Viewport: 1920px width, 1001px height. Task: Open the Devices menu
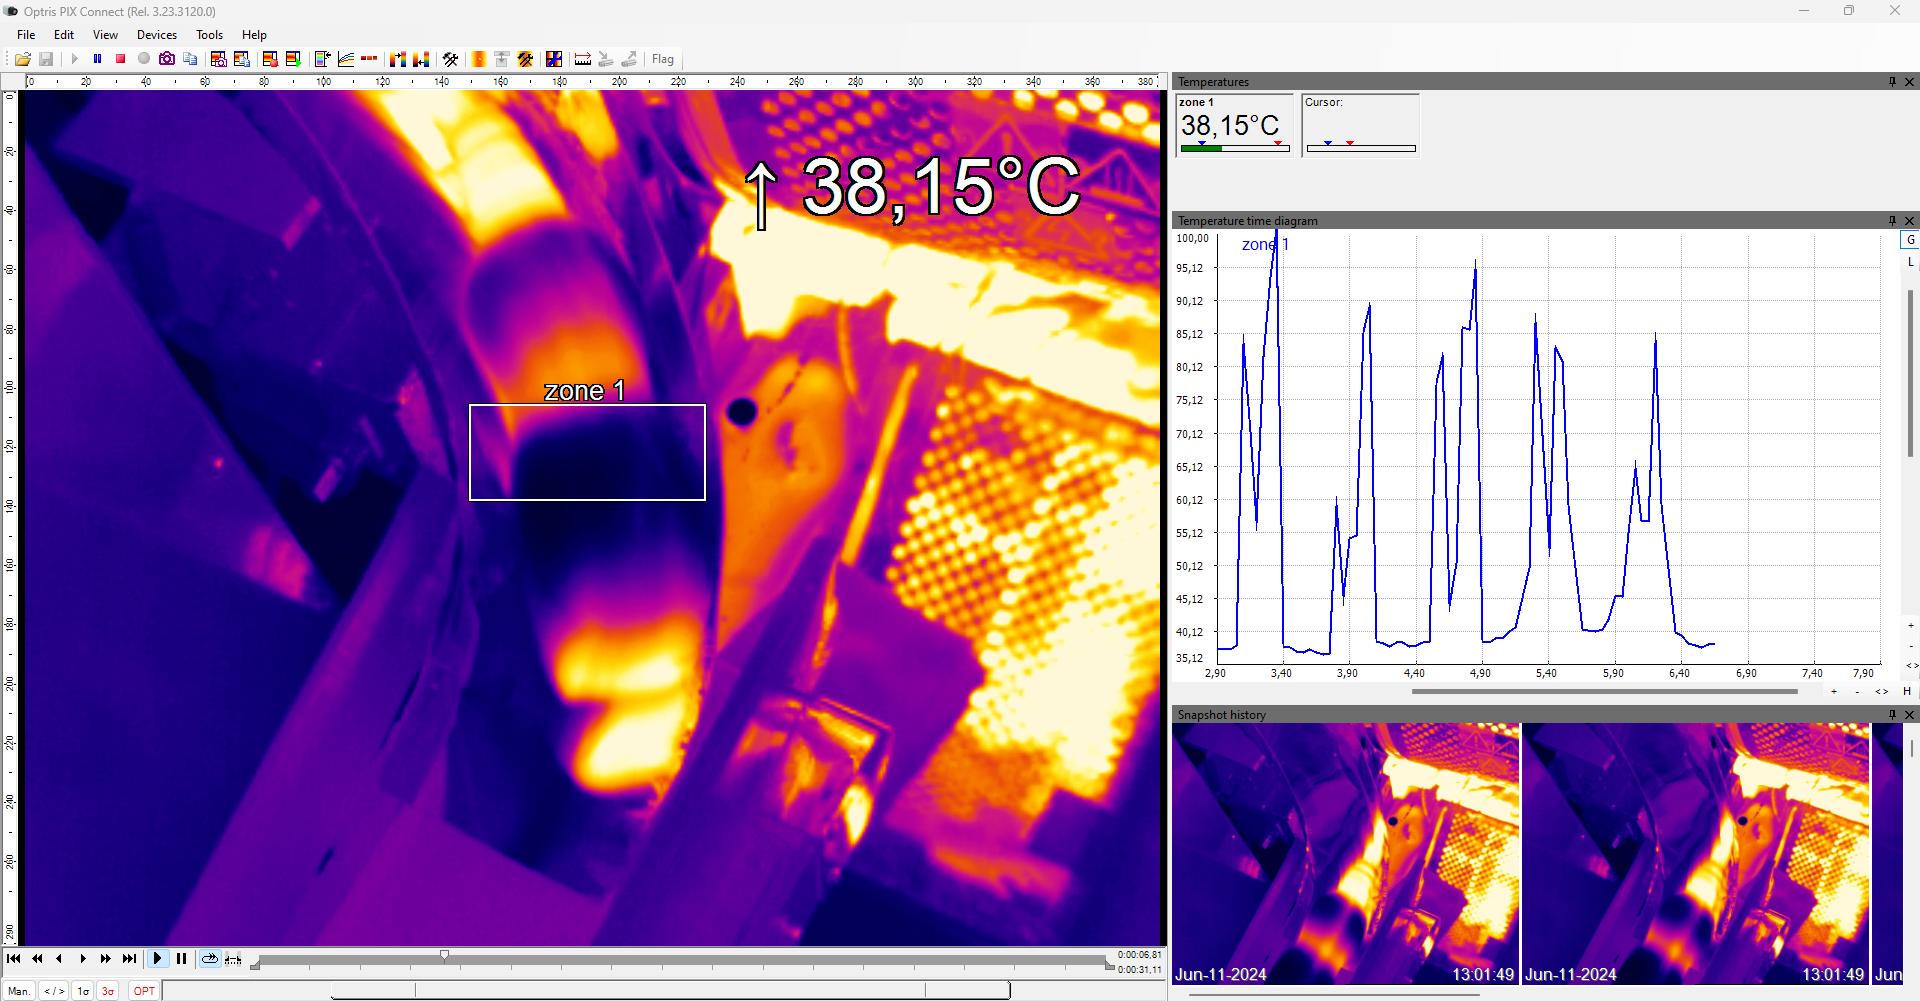156,34
